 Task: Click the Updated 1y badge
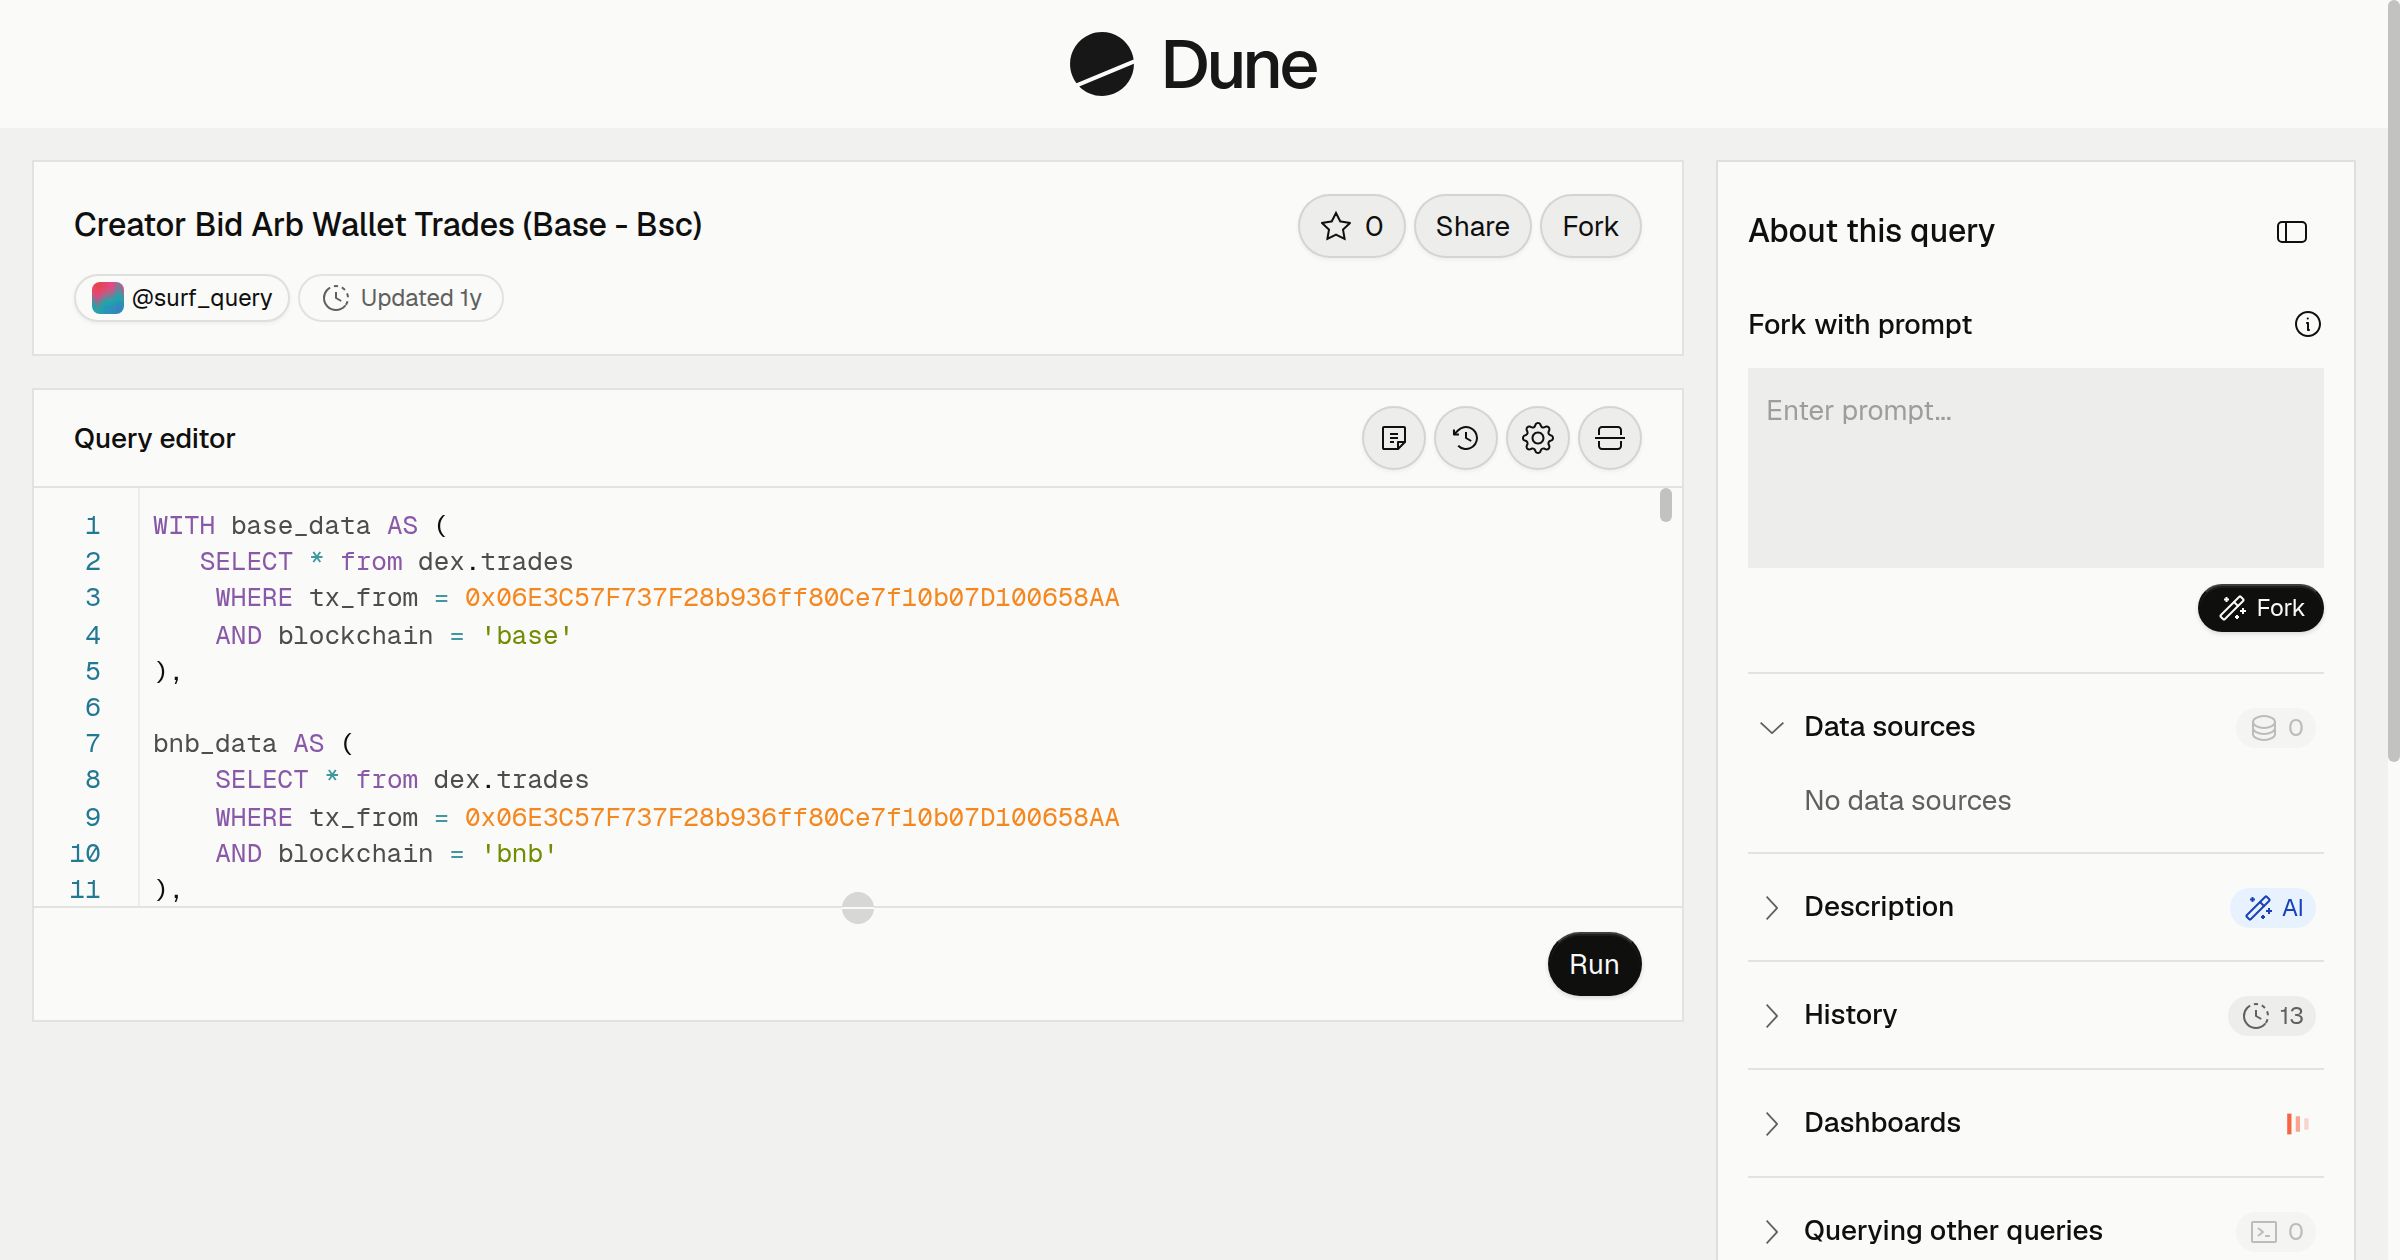pyautogui.click(x=401, y=298)
